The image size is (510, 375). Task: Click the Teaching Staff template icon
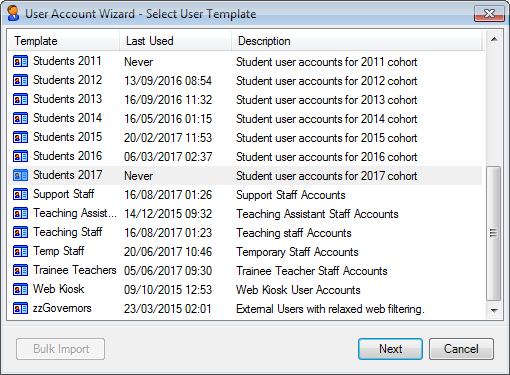click(x=20, y=233)
